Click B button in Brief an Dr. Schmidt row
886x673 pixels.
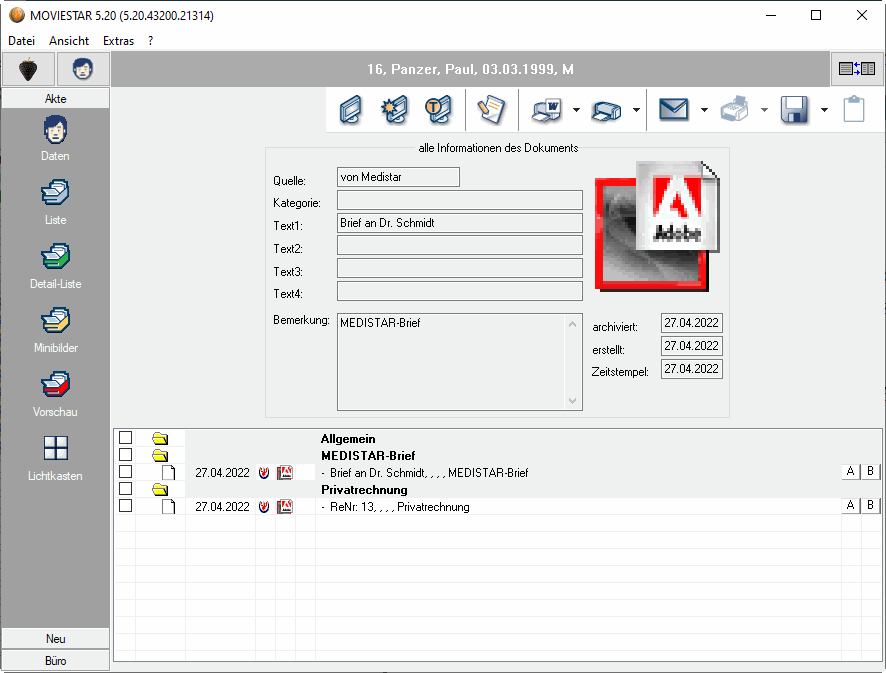coord(870,471)
